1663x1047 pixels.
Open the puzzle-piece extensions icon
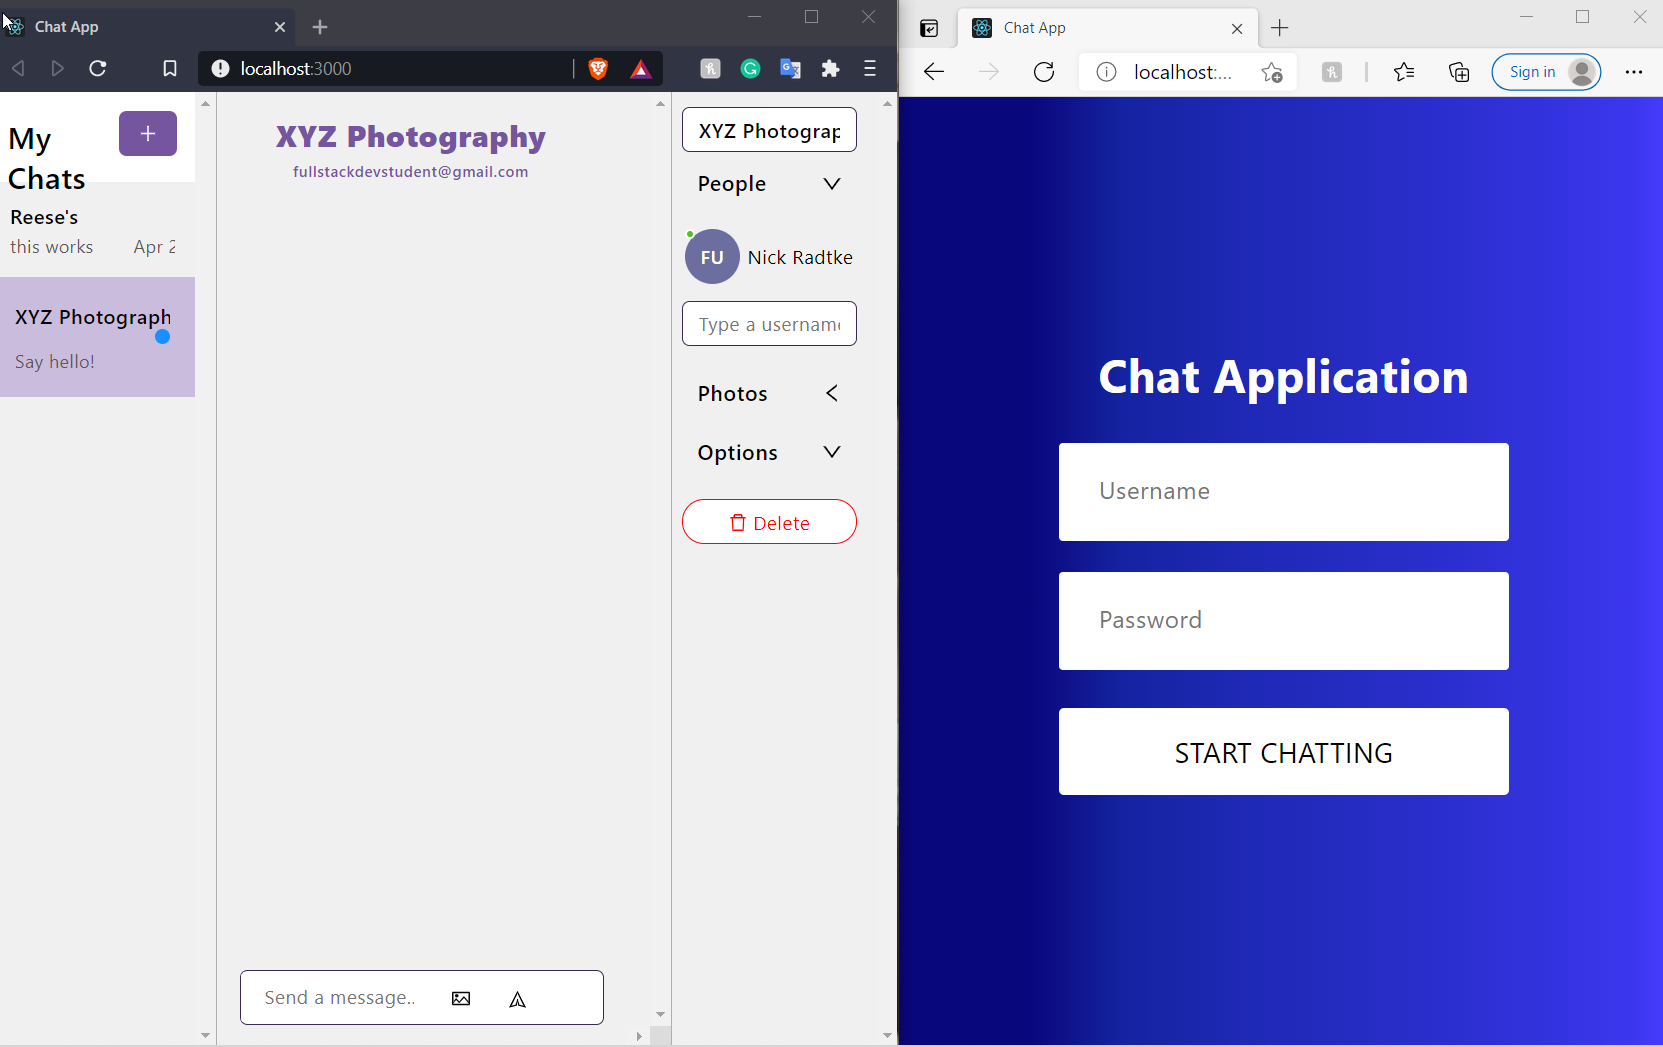(831, 68)
